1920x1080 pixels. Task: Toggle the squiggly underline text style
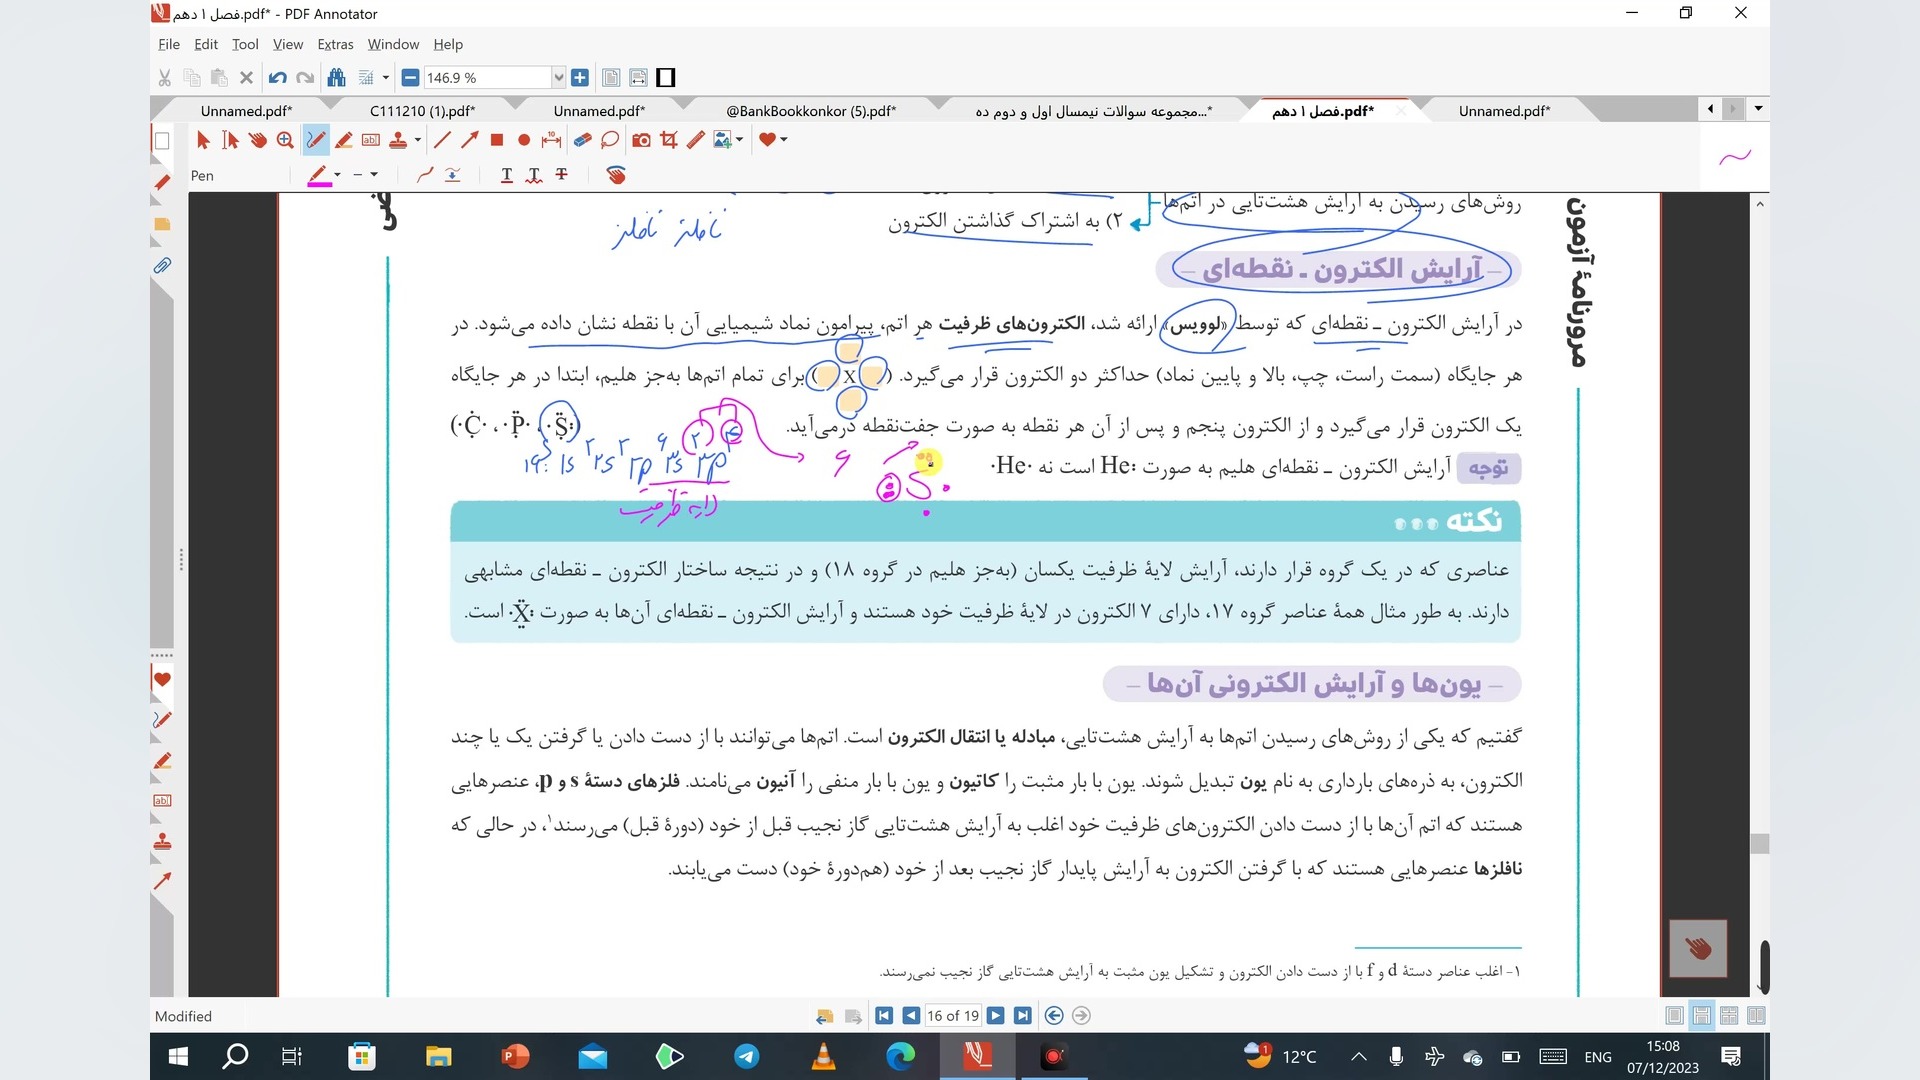pyautogui.click(x=534, y=175)
